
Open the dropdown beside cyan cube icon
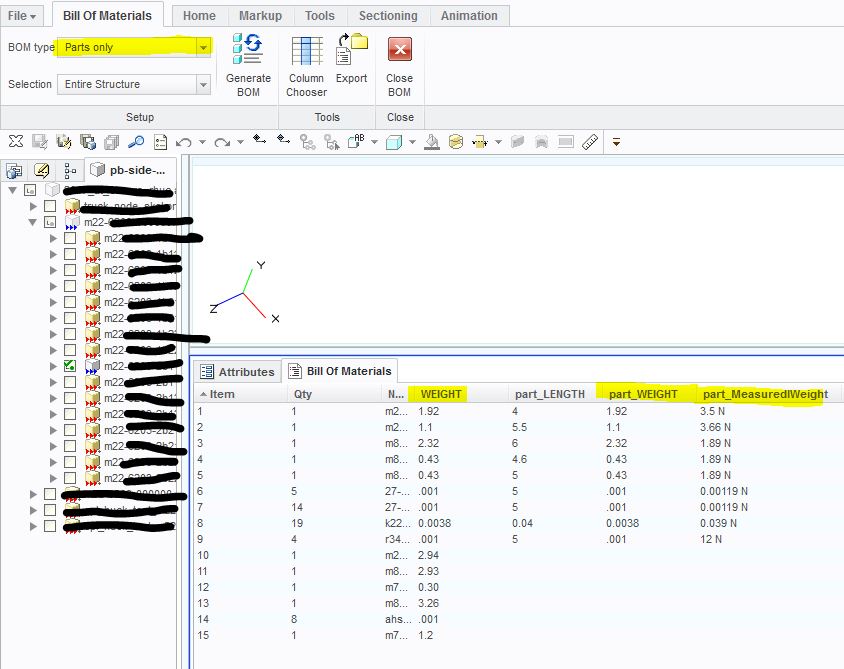click(x=412, y=143)
